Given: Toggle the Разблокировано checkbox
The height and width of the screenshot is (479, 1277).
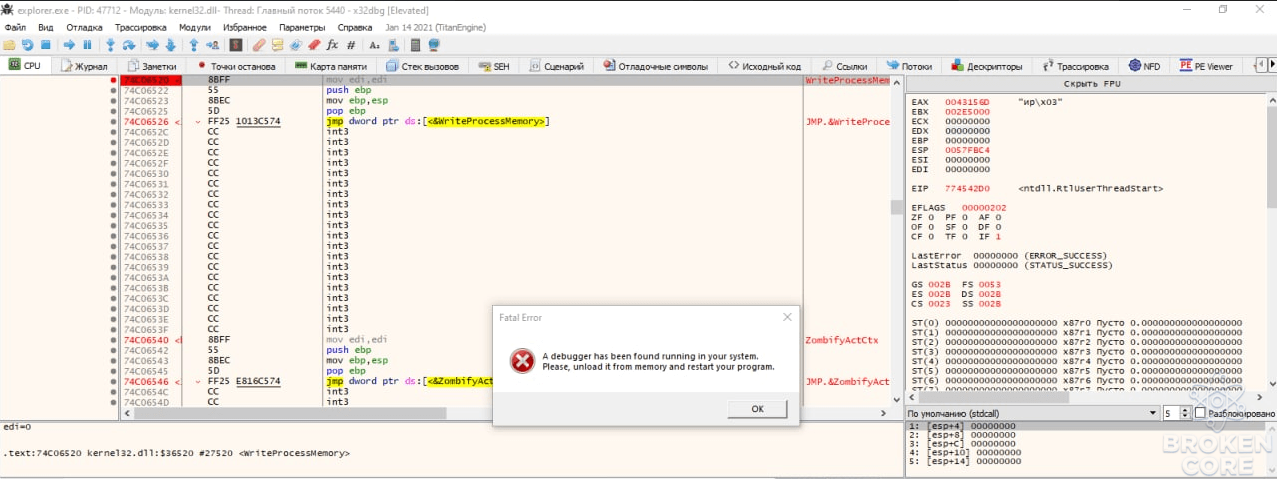Looking at the screenshot, I should [x=1200, y=413].
